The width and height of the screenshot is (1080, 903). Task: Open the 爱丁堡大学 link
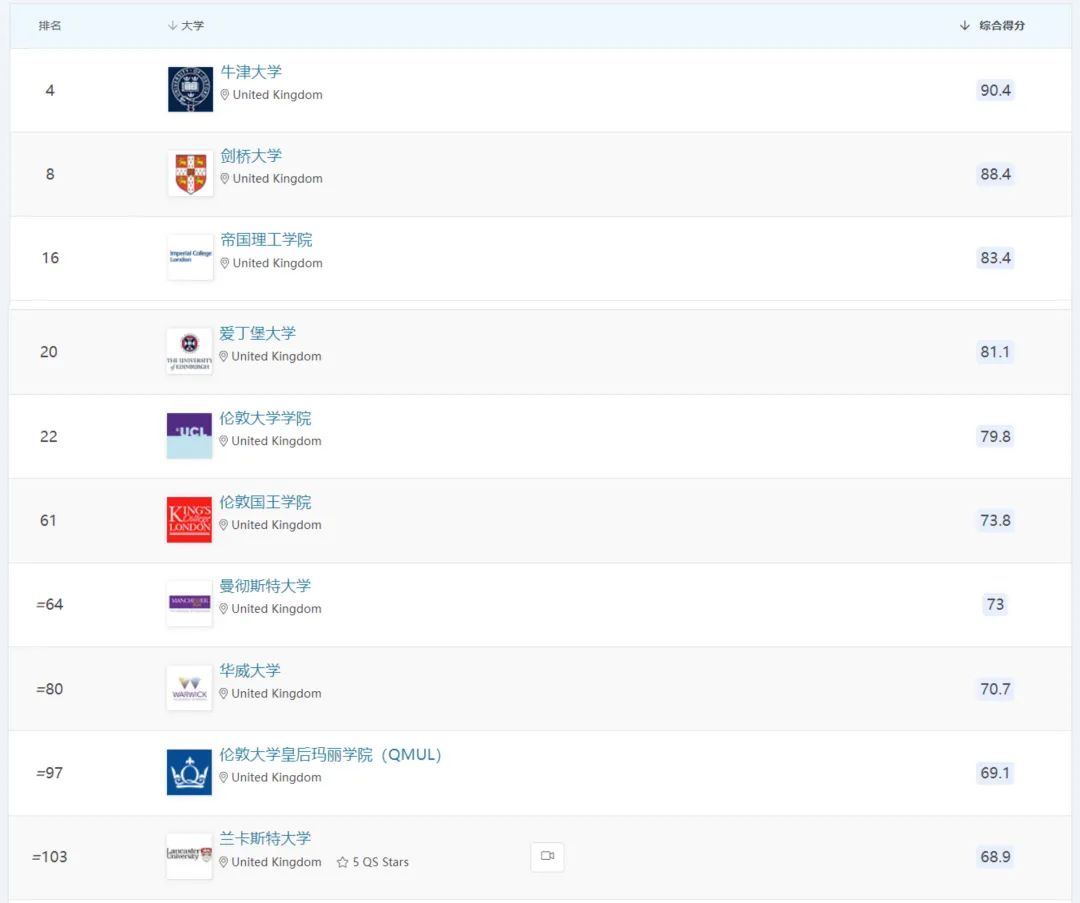tap(258, 333)
